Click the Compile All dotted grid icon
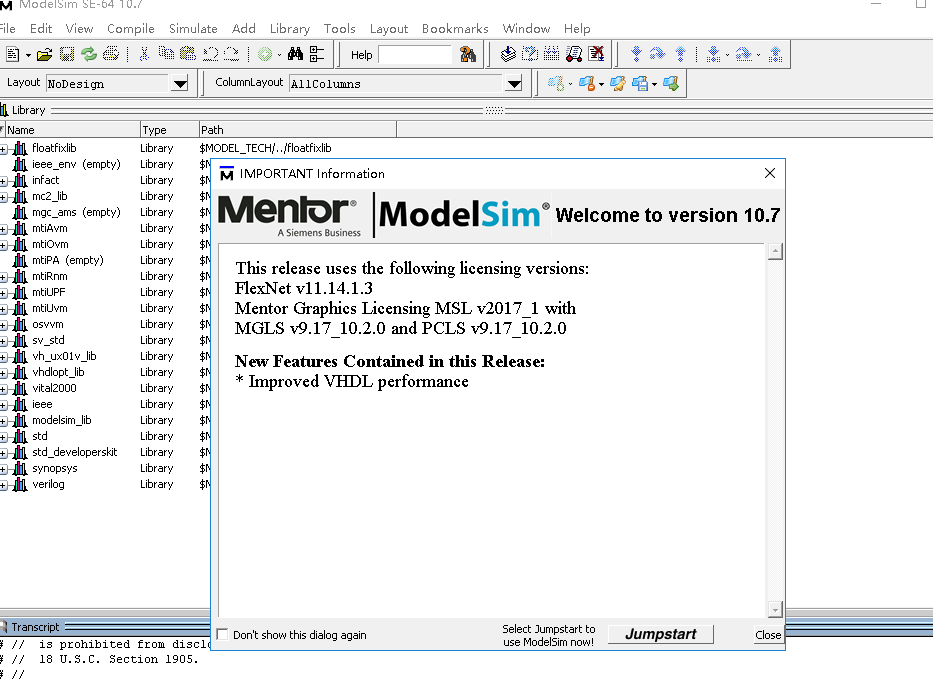 (552, 54)
